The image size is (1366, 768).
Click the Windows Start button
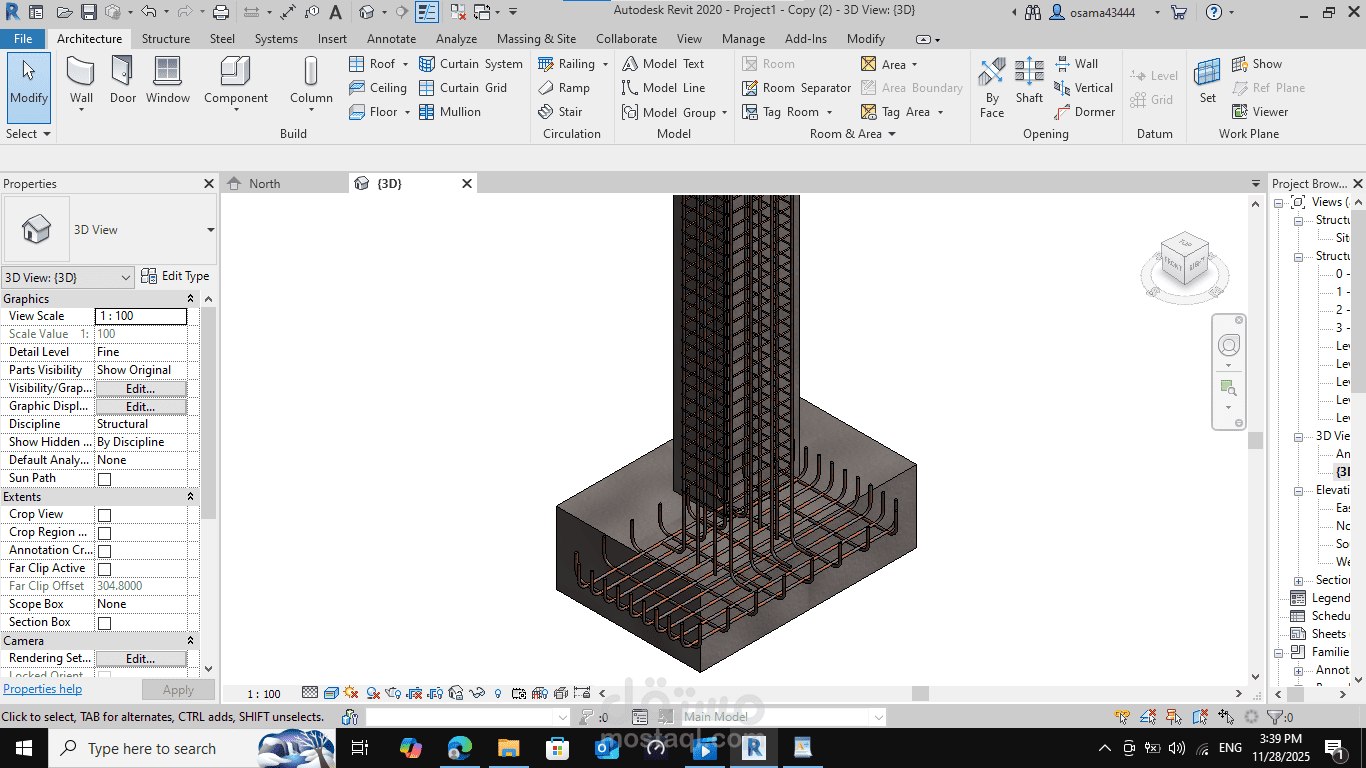point(23,747)
